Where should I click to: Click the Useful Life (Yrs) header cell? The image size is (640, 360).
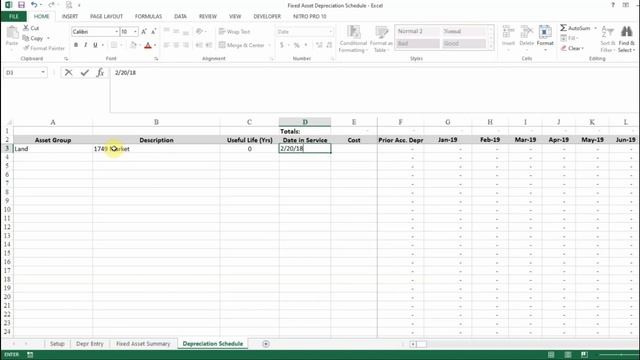coord(249,140)
